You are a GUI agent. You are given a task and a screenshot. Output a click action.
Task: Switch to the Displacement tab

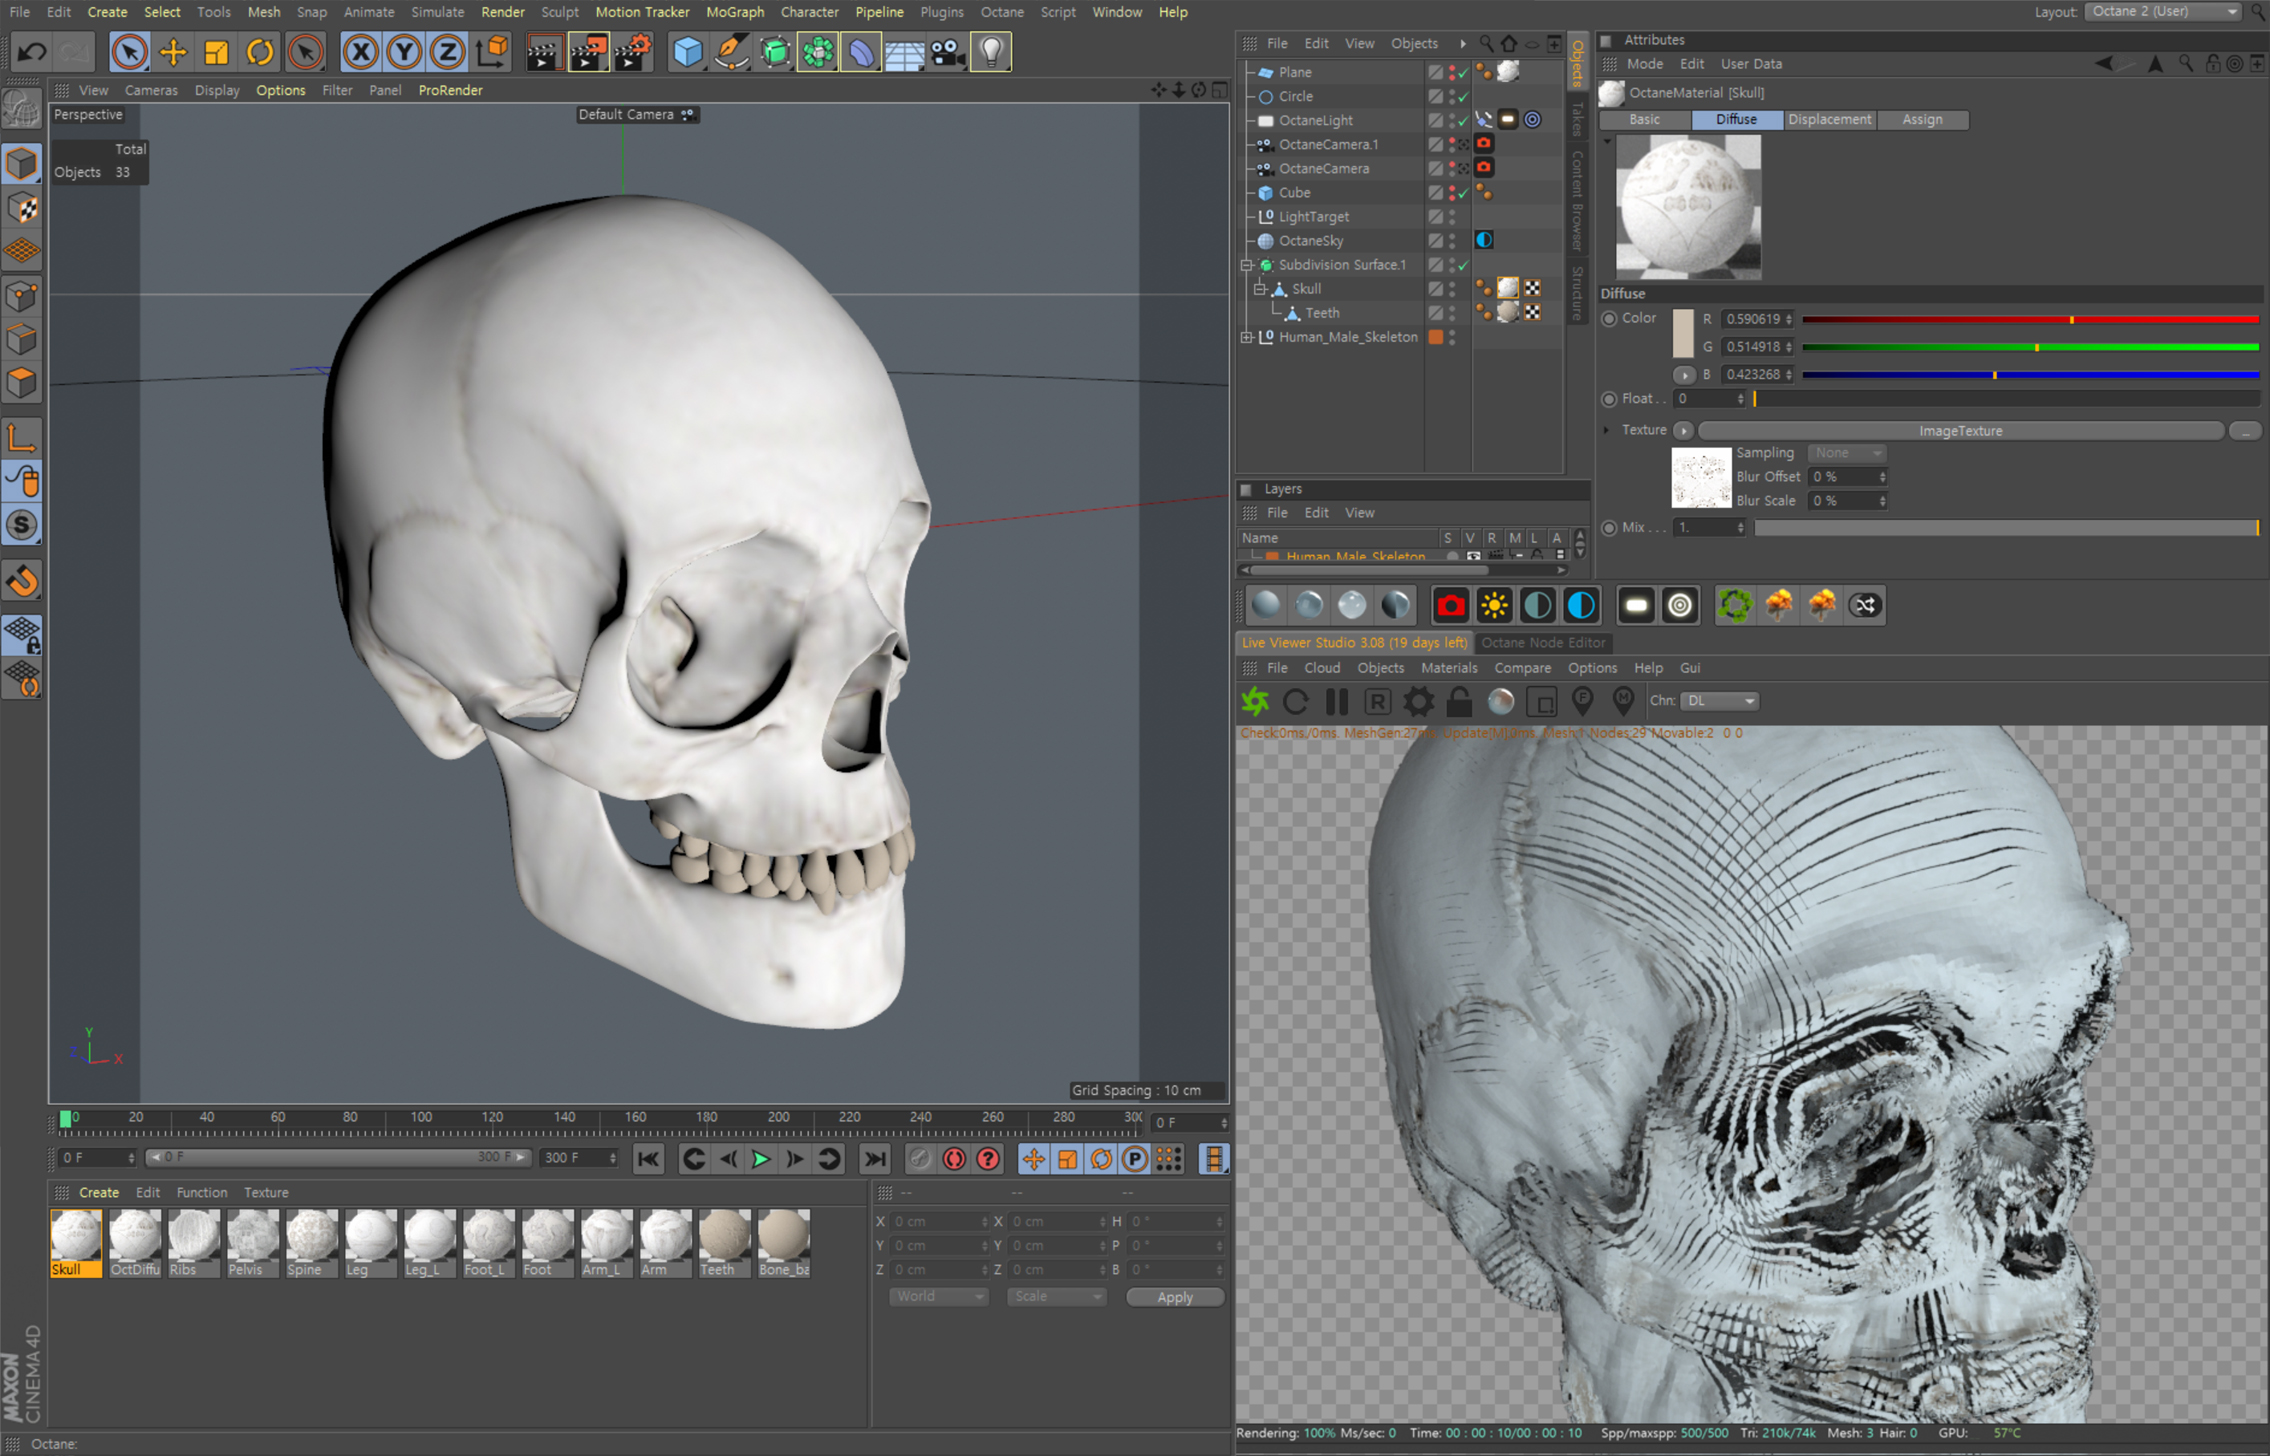[1828, 119]
